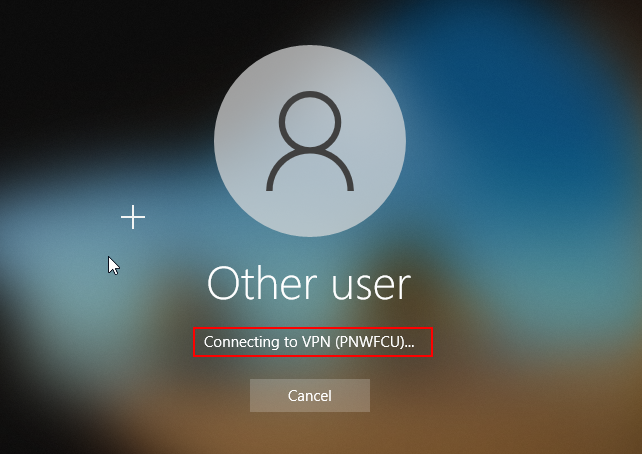The width and height of the screenshot is (642, 454).
Task: Click the word to in status line
Action: [x=290, y=342]
